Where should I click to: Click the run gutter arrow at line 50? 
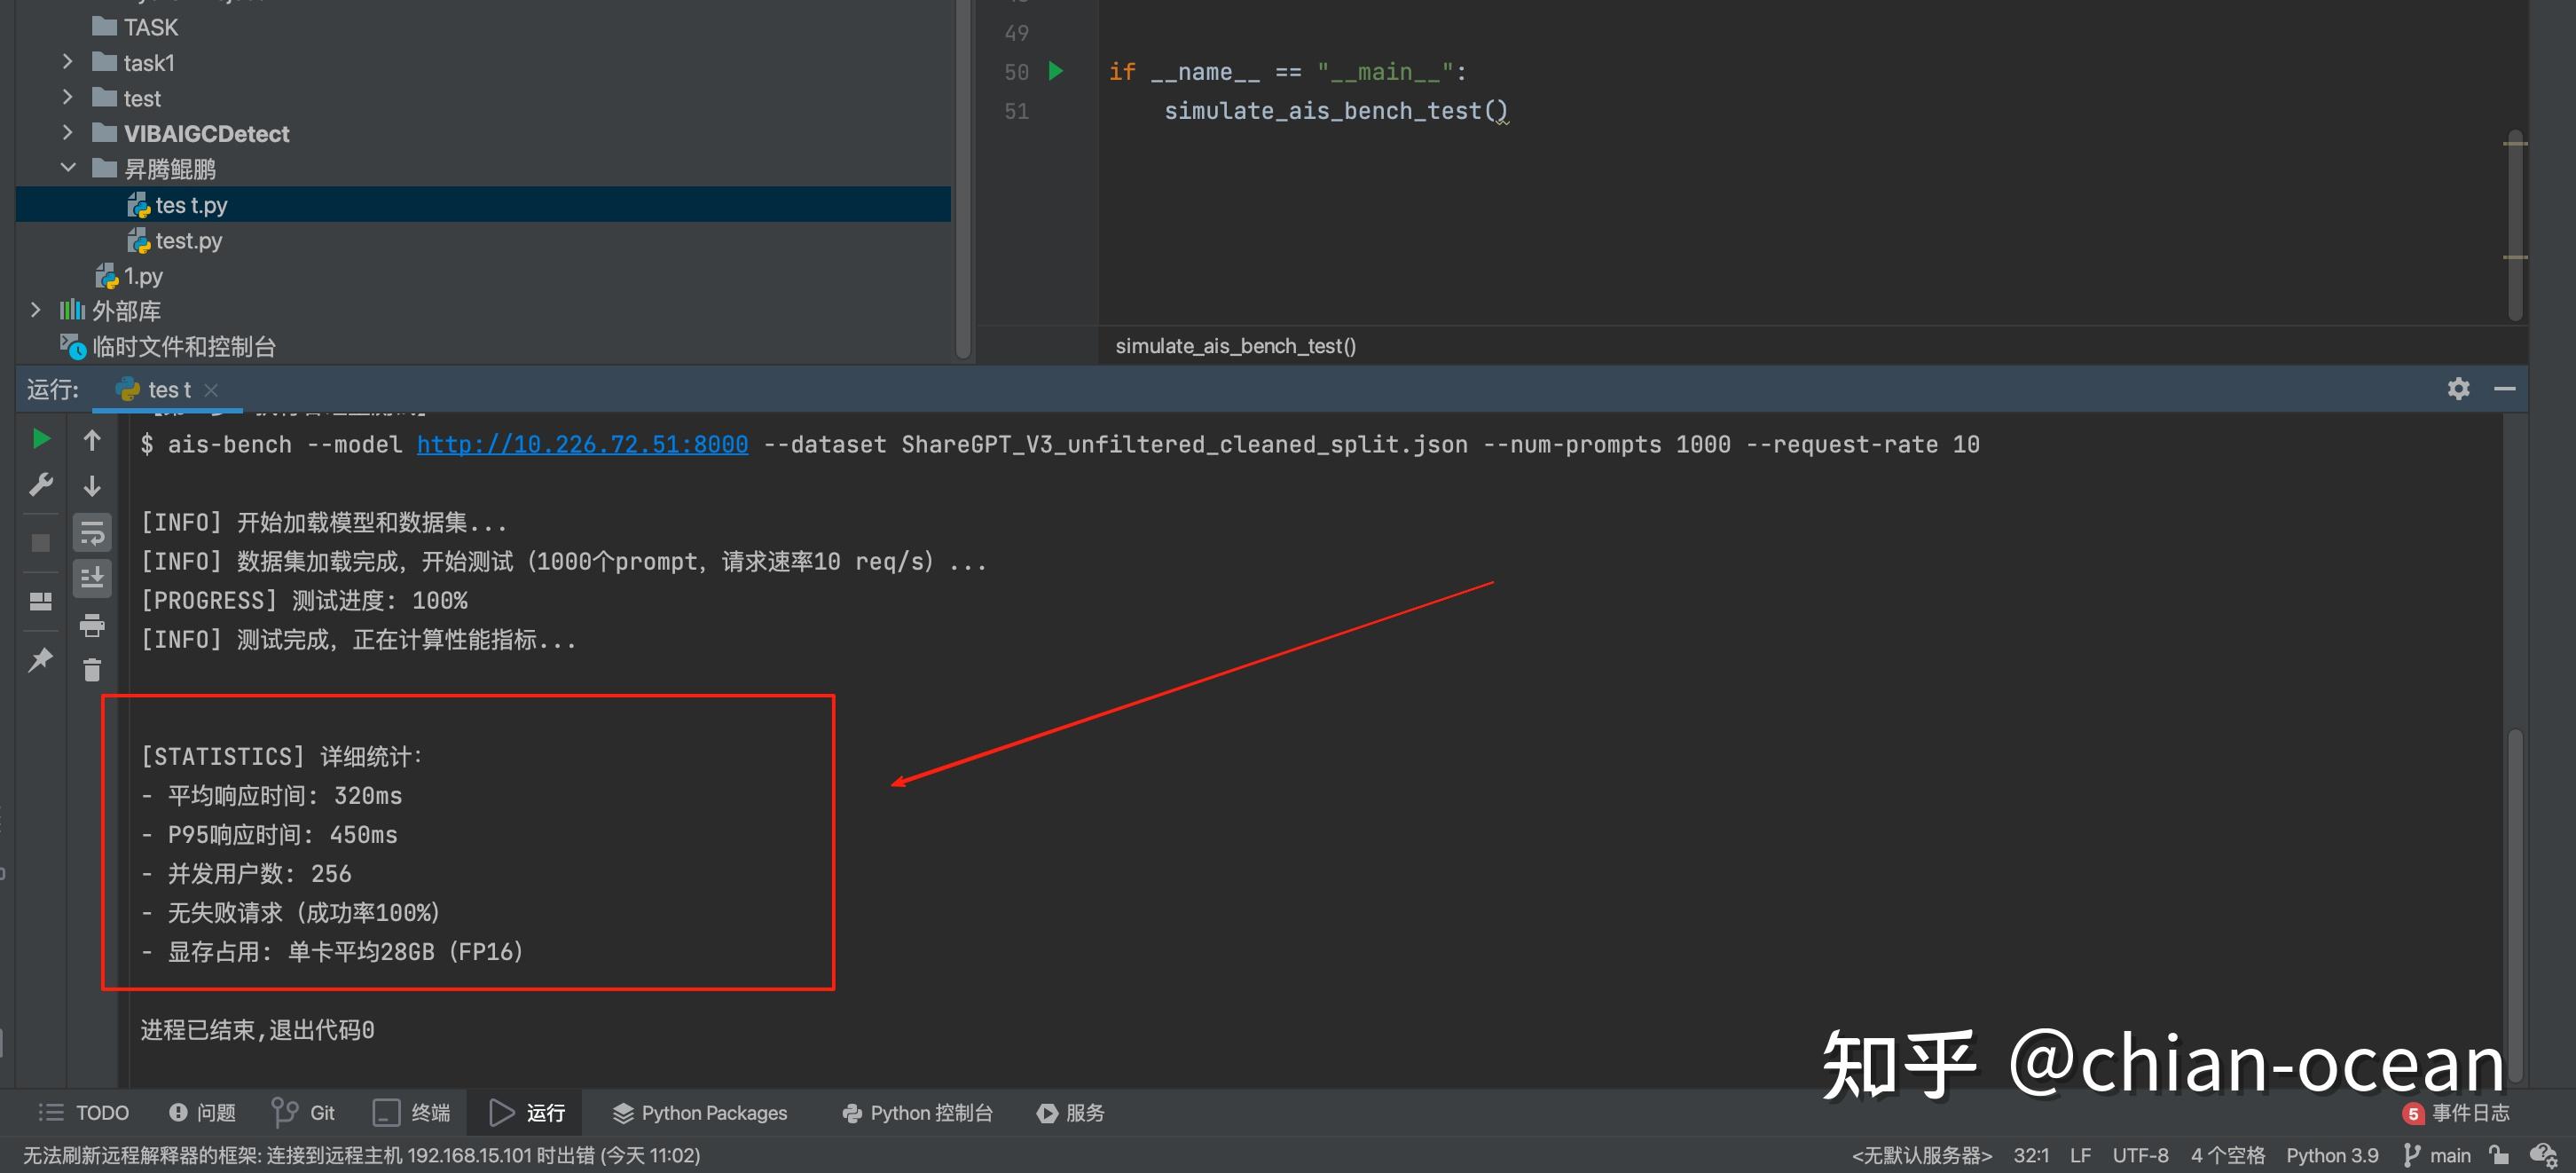(1056, 71)
